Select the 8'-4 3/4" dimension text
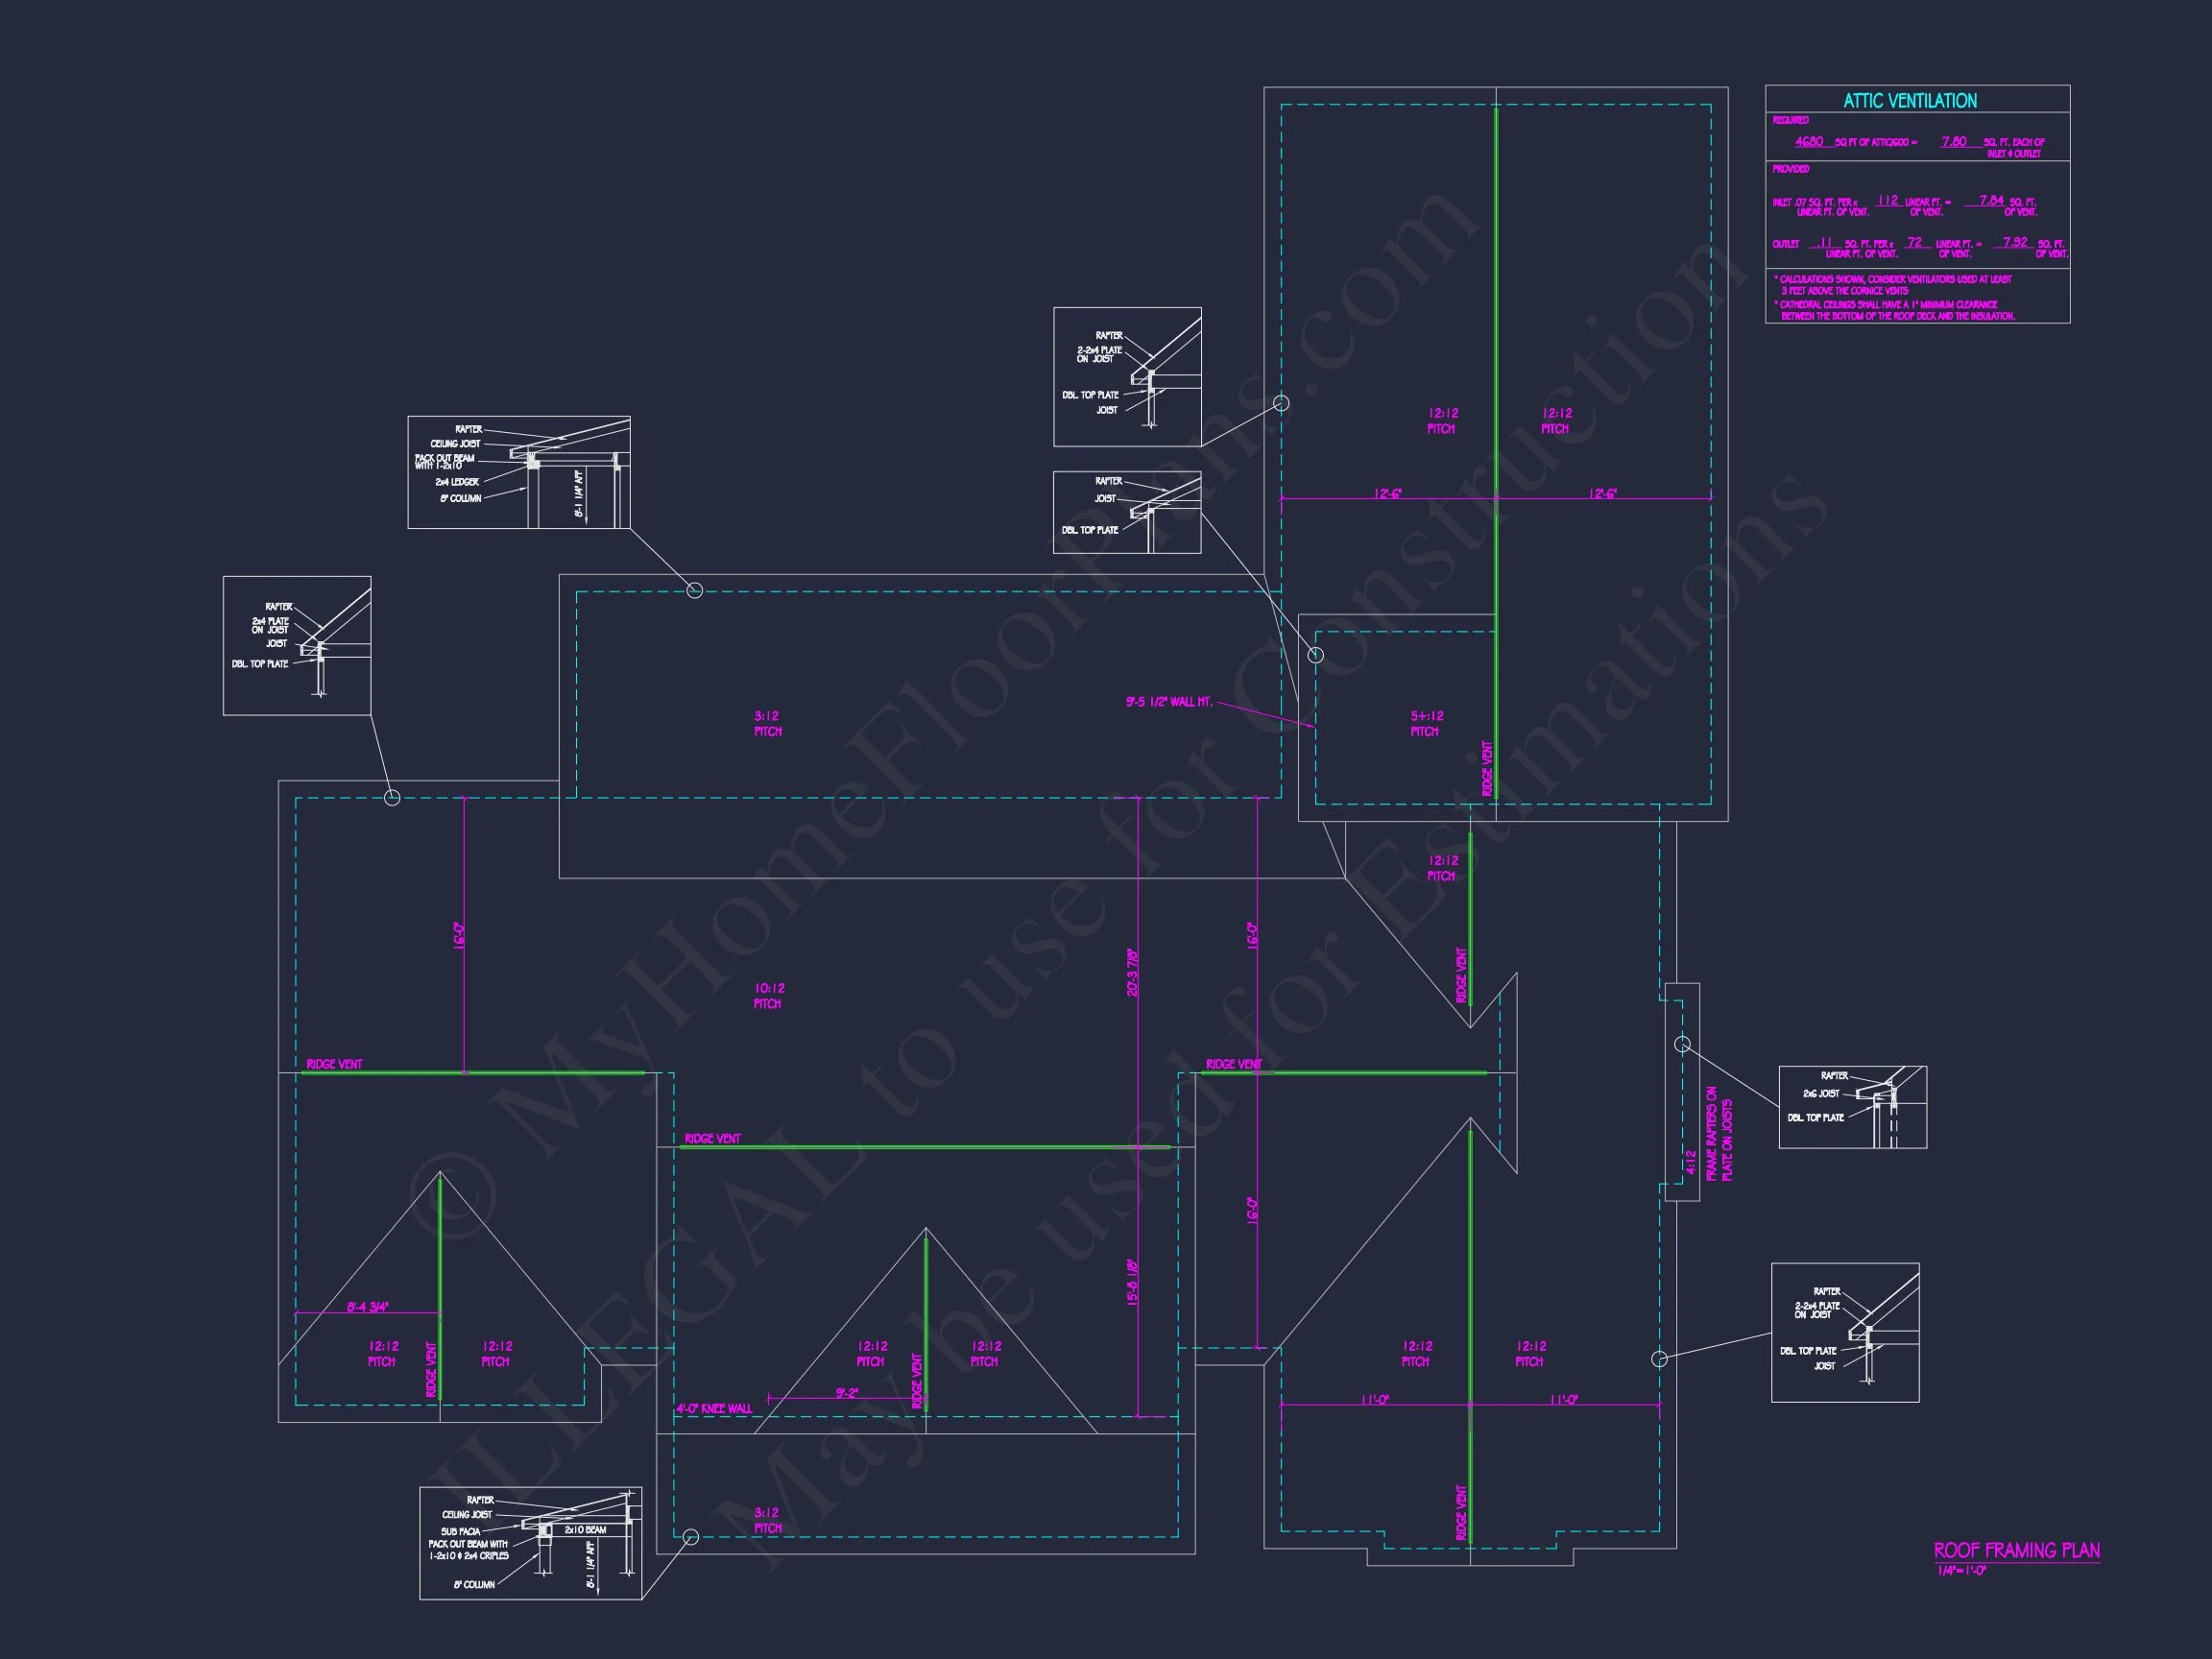This screenshot has width=2212, height=1659. click(368, 1307)
